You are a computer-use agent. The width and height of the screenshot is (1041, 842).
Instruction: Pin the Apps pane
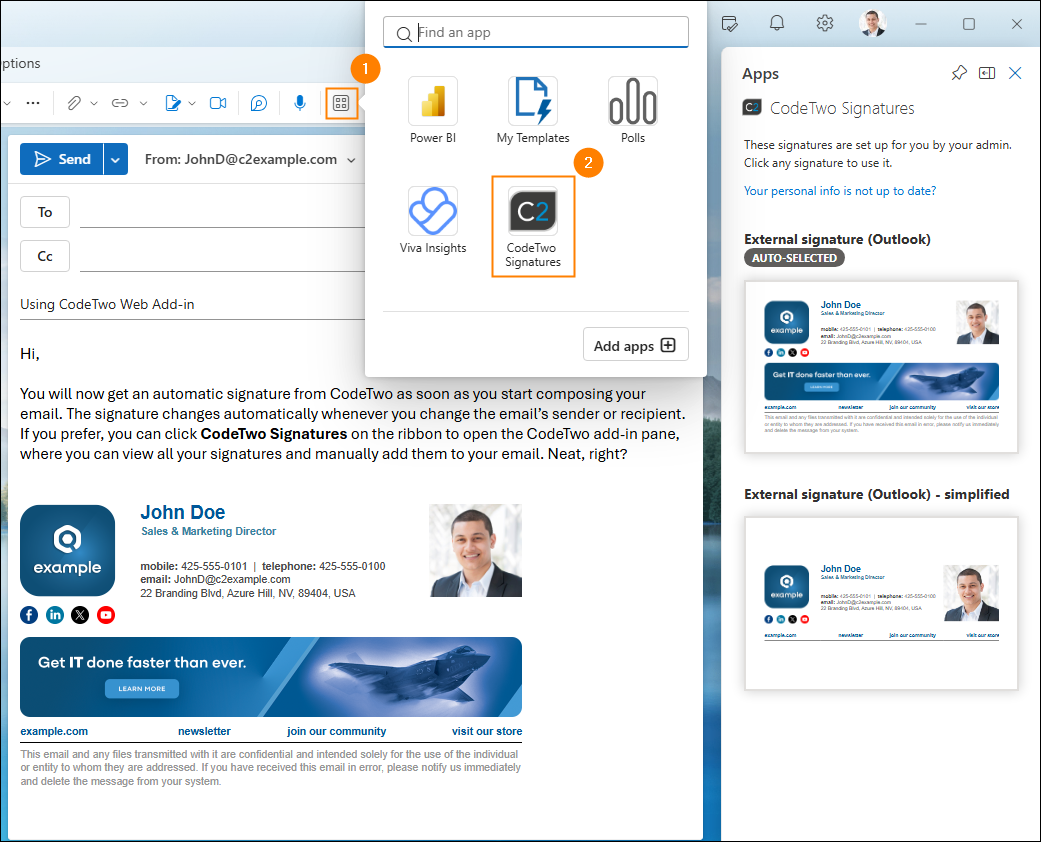[x=959, y=73]
